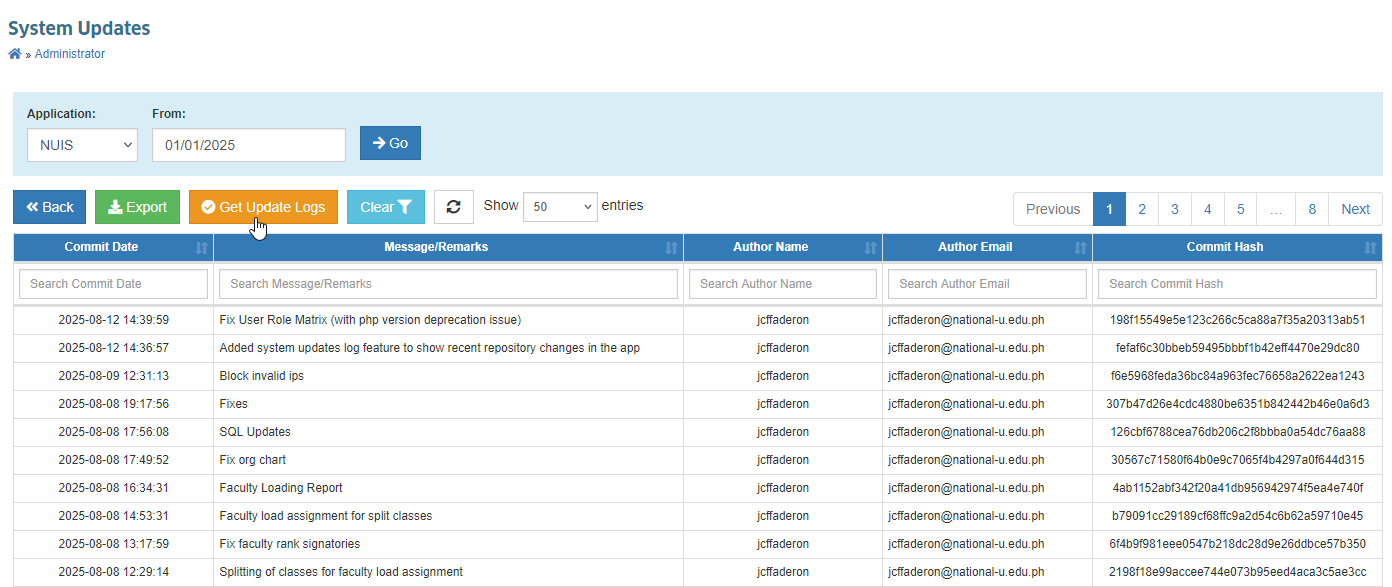Open the Administrator breadcrumb link
The image size is (1392, 587).
tap(70, 54)
